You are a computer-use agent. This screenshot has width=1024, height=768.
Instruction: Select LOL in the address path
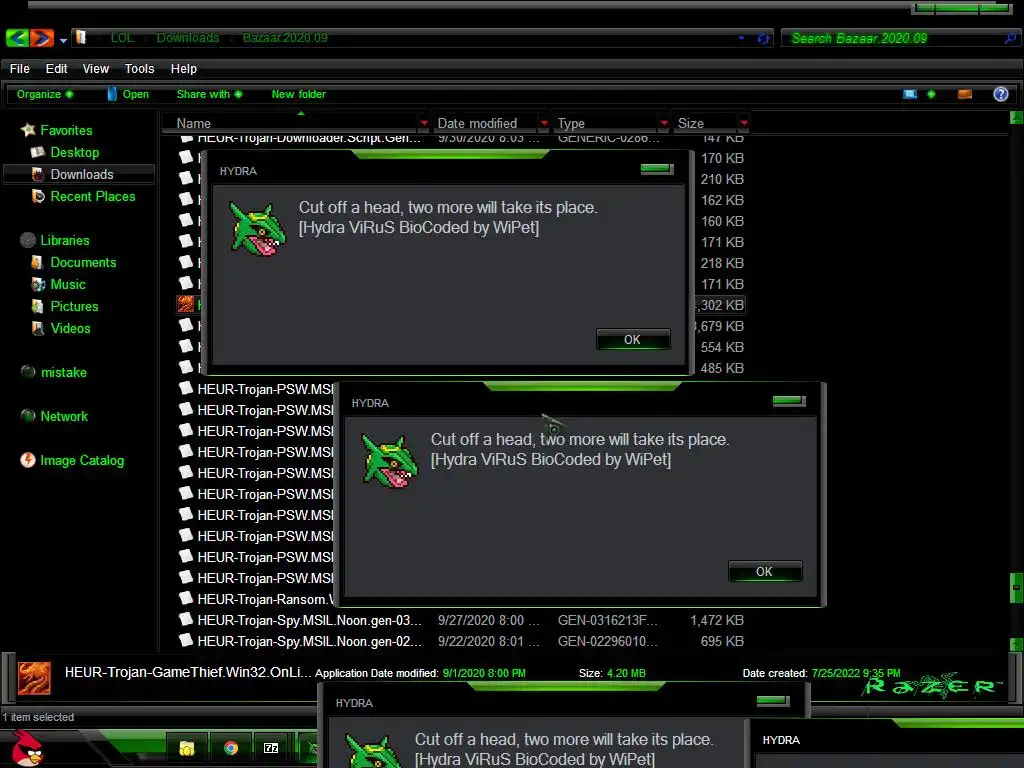[122, 38]
